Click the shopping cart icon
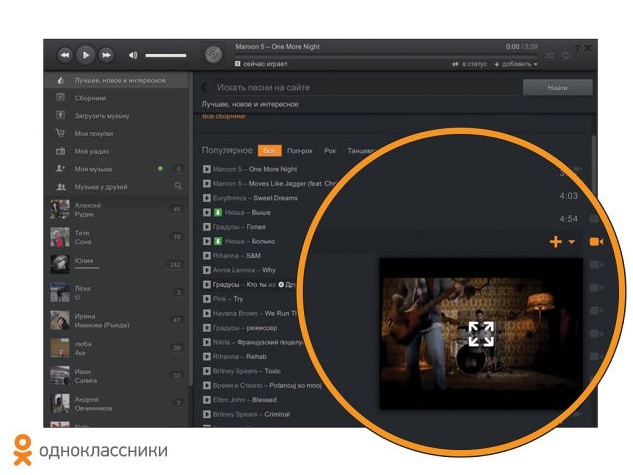The width and height of the screenshot is (633, 475). (60, 133)
